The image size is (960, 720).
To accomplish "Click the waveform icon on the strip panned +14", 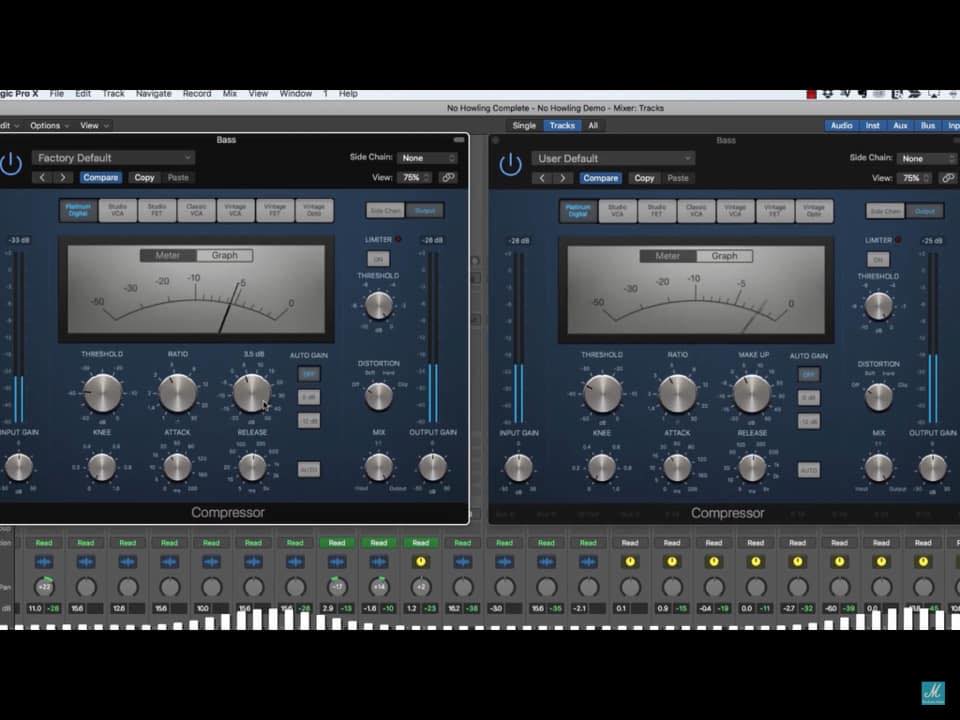I will pyautogui.click(x=378, y=561).
